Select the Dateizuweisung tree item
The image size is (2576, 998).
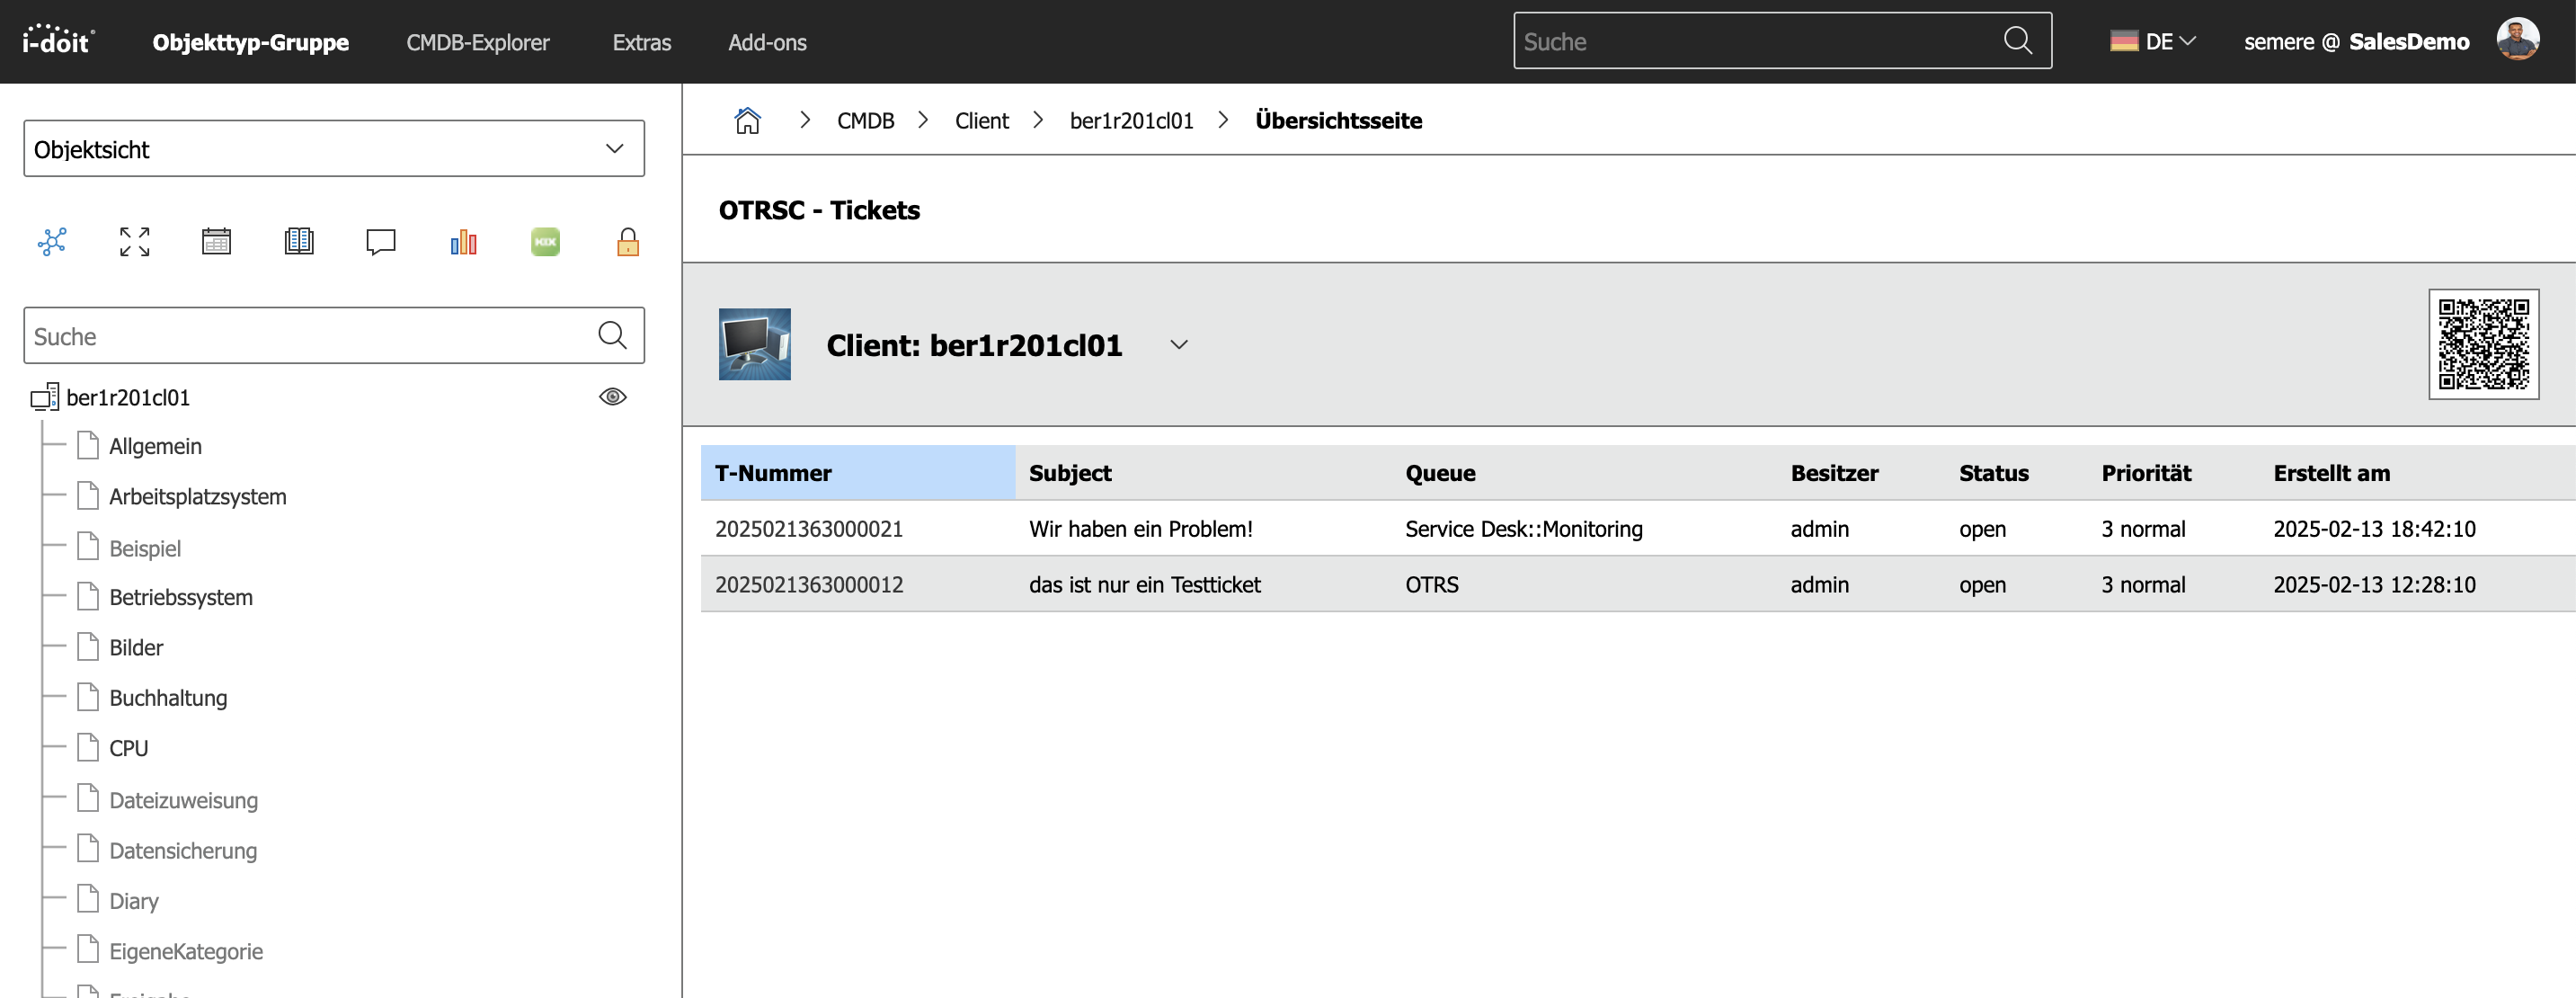pyautogui.click(x=183, y=800)
